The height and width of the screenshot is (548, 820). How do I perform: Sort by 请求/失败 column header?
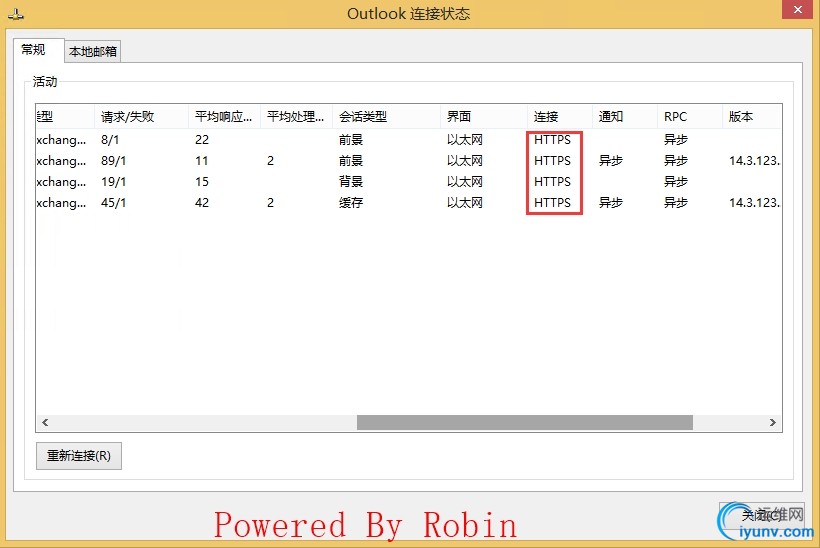141,117
